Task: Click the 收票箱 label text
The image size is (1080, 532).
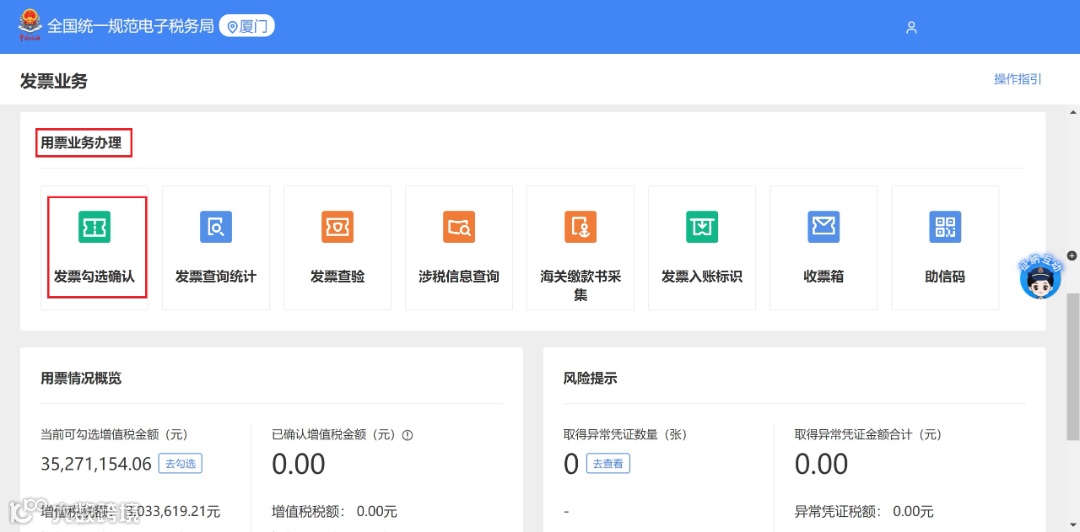Action: click(823, 277)
